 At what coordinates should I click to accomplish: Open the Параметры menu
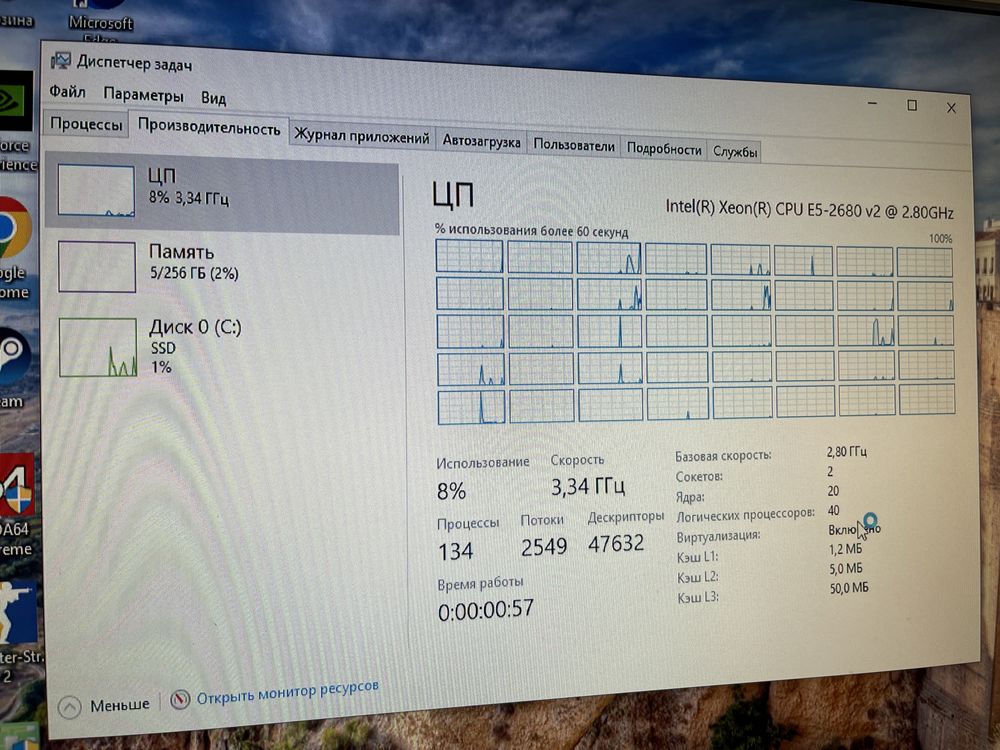tap(143, 95)
